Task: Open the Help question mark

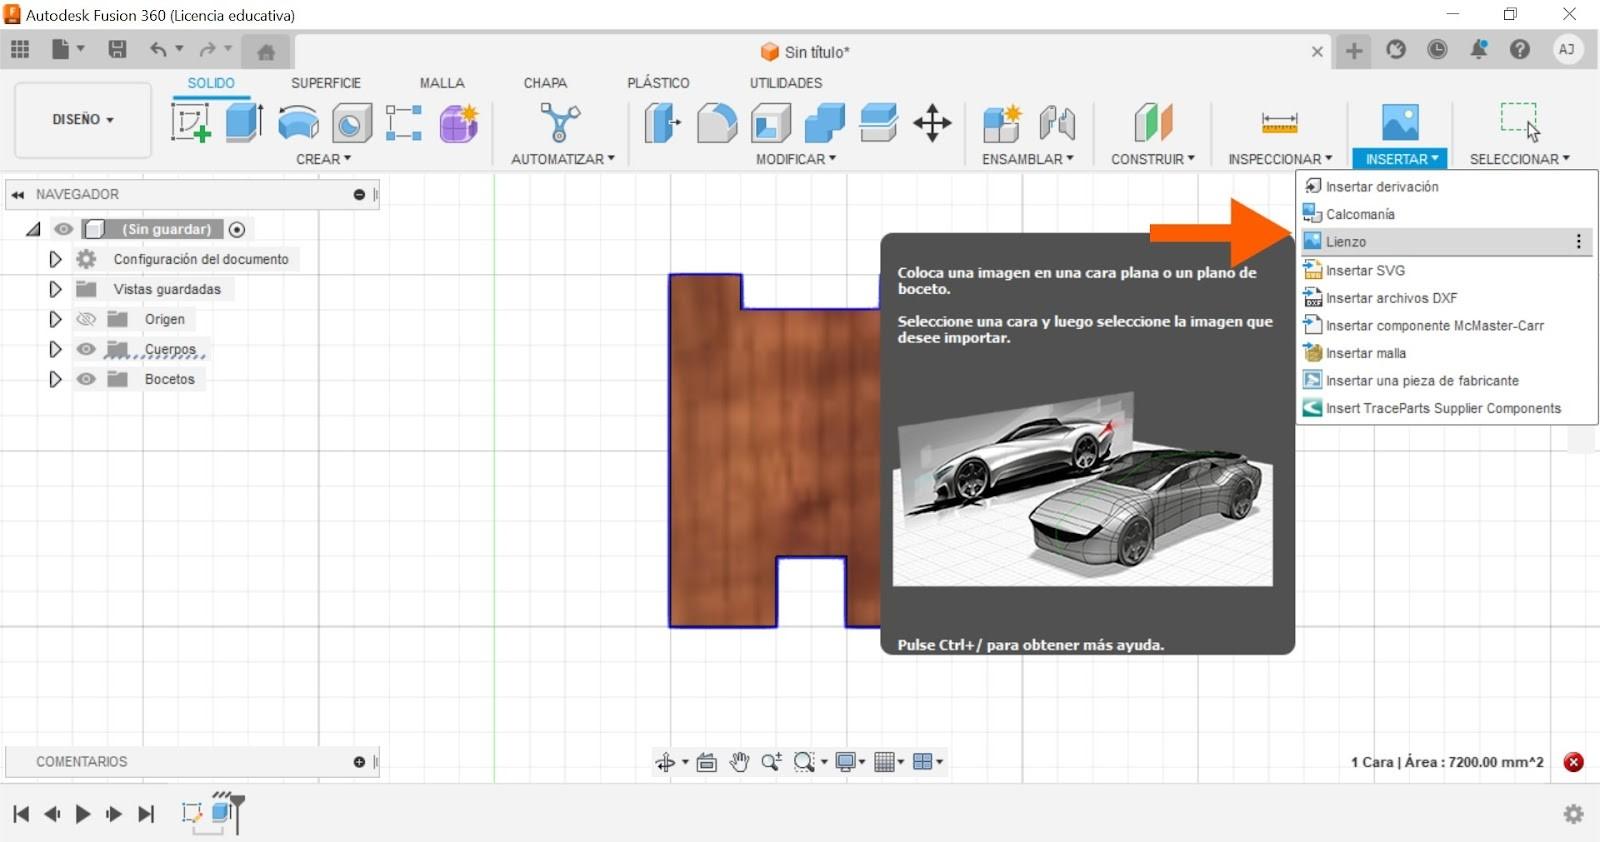Action: (1520, 49)
